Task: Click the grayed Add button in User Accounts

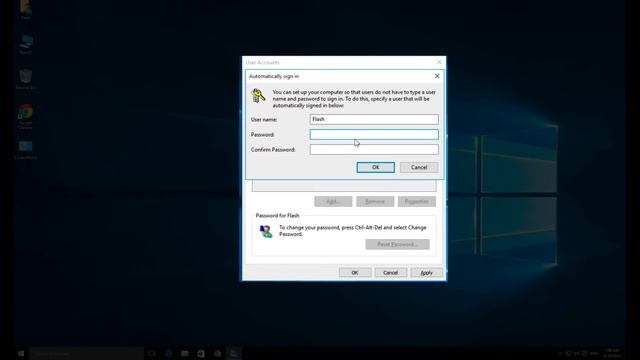Action: (x=333, y=201)
